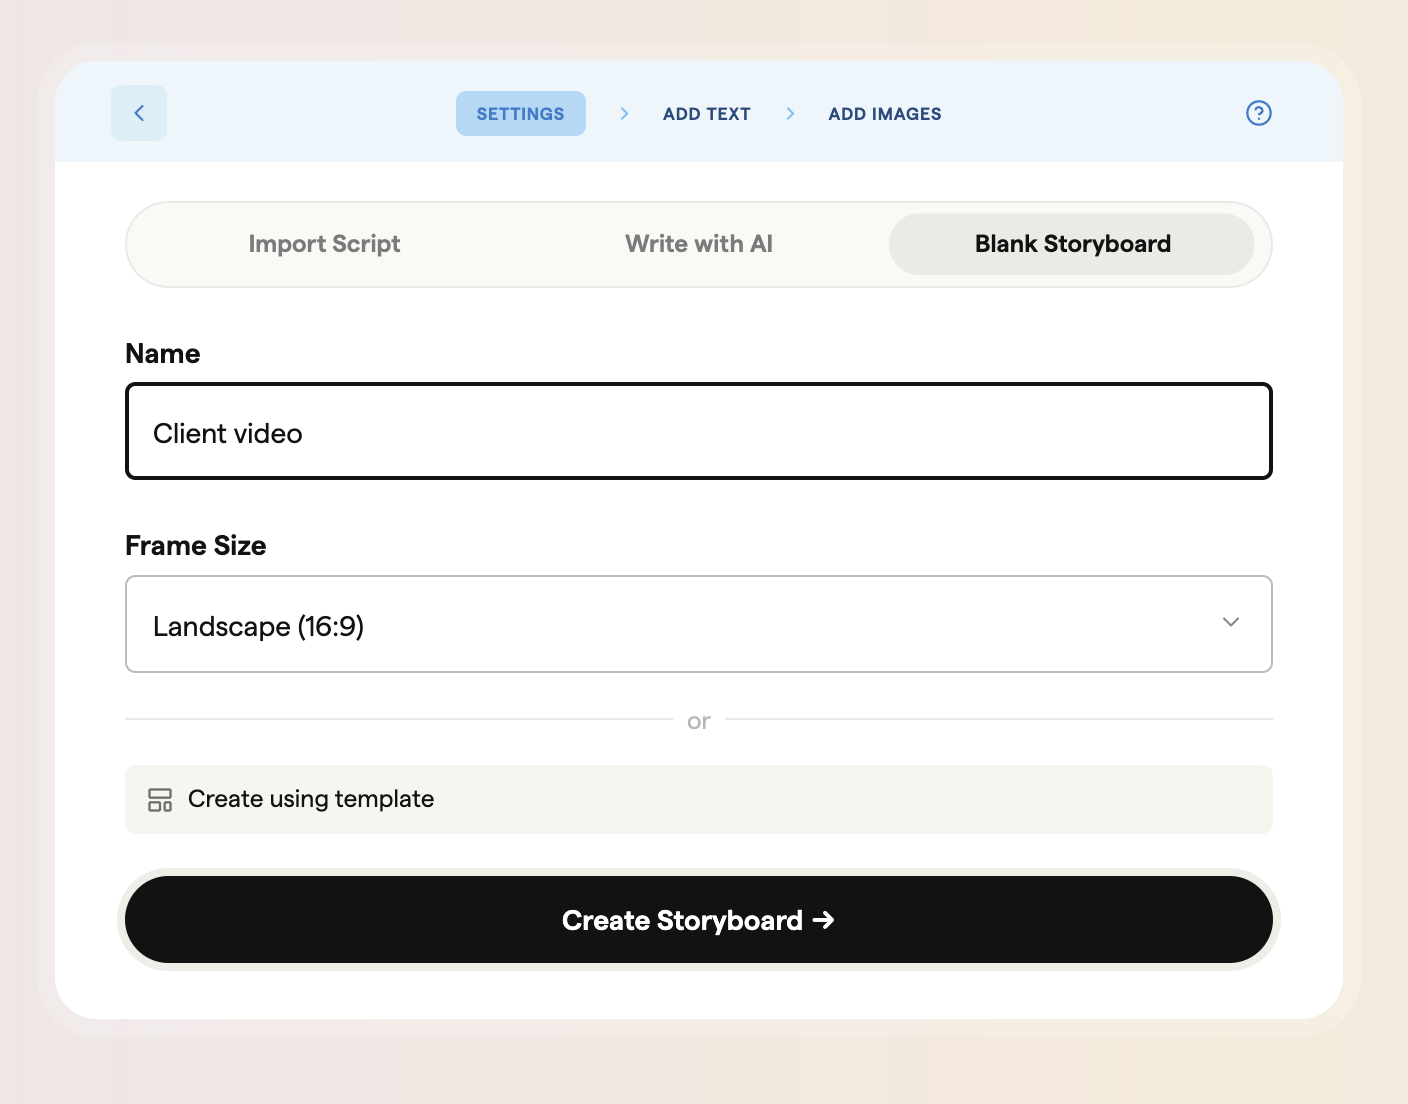Viewport: 1408px width, 1104px height.
Task: Click the "or" divider text
Action: coord(698,721)
